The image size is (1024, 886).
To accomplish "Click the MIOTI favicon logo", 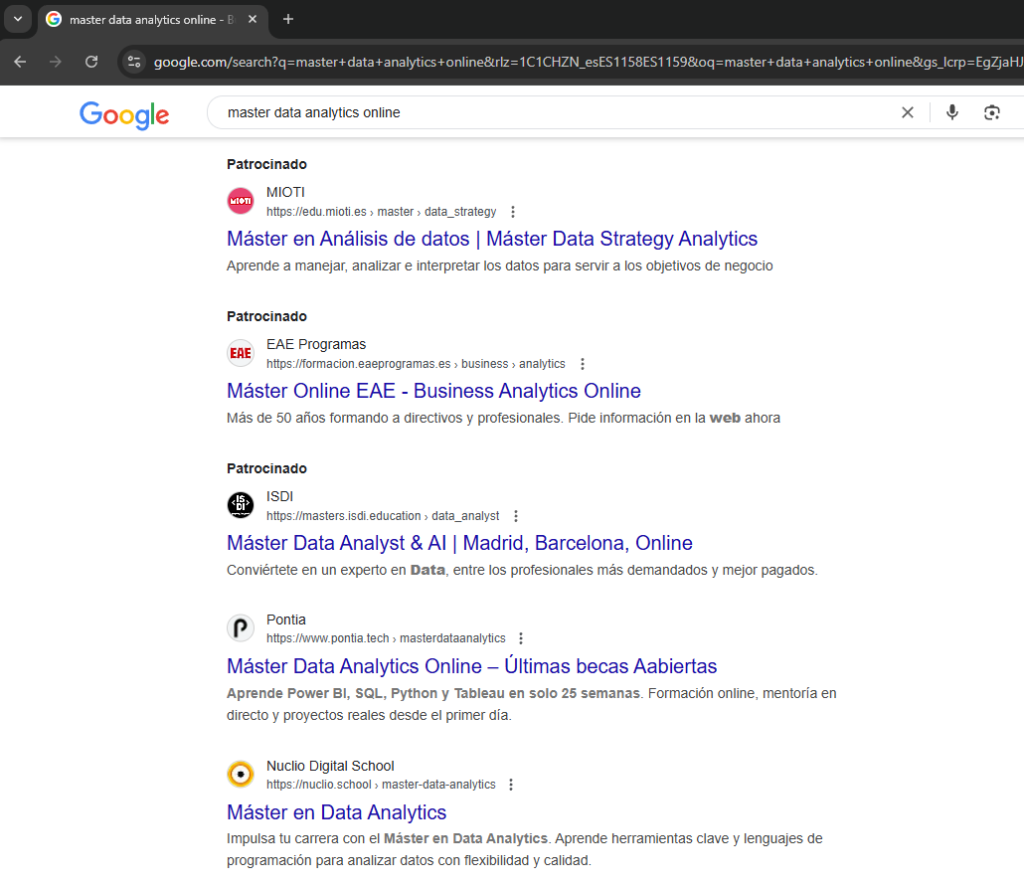I will 240,200.
